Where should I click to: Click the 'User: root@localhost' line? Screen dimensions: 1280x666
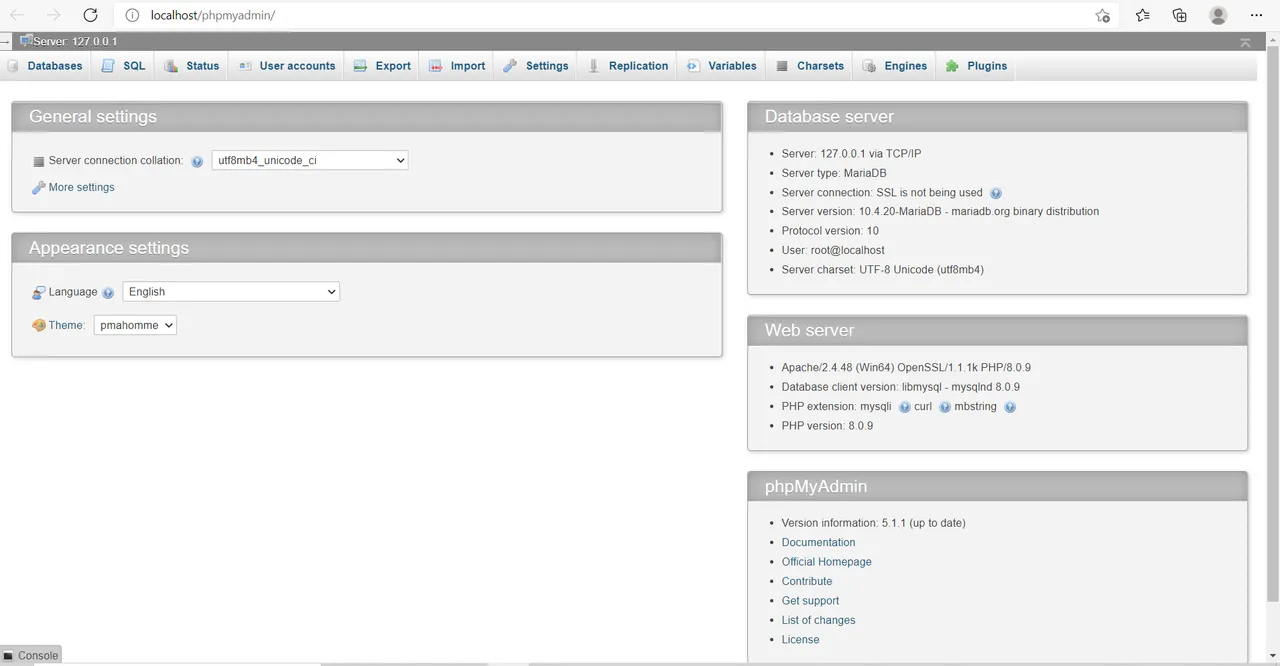tap(833, 251)
